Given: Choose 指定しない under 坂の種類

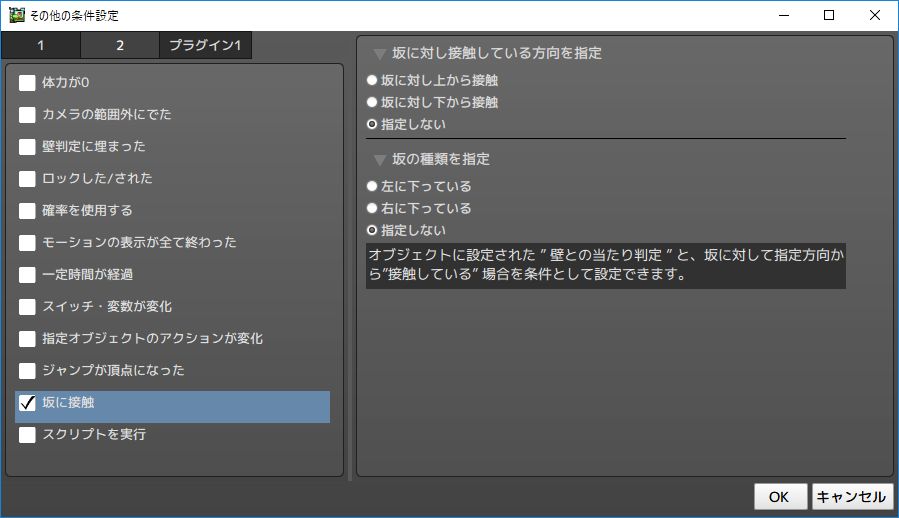Looking at the screenshot, I should [x=372, y=230].
